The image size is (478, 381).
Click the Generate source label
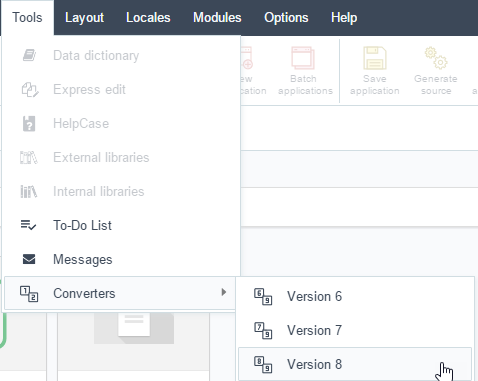click(436, 85)
